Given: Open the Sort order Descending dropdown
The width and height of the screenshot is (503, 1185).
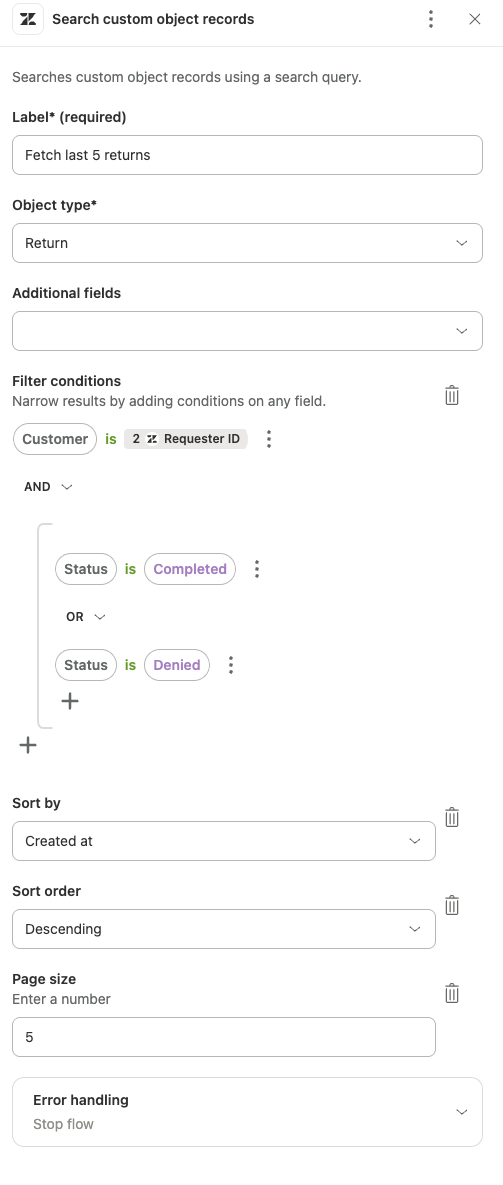Looking at the screenshot, I should click(x=224, y=929).
